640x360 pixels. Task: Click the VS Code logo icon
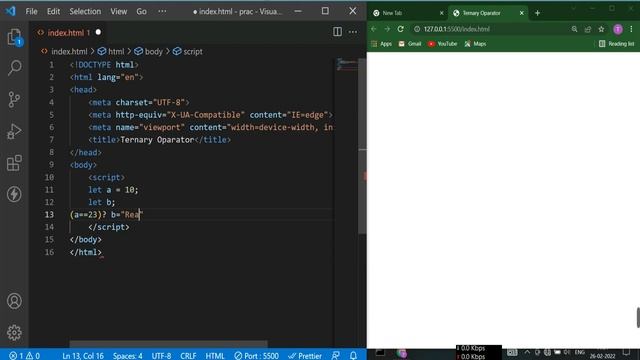[x=10, y=11]
